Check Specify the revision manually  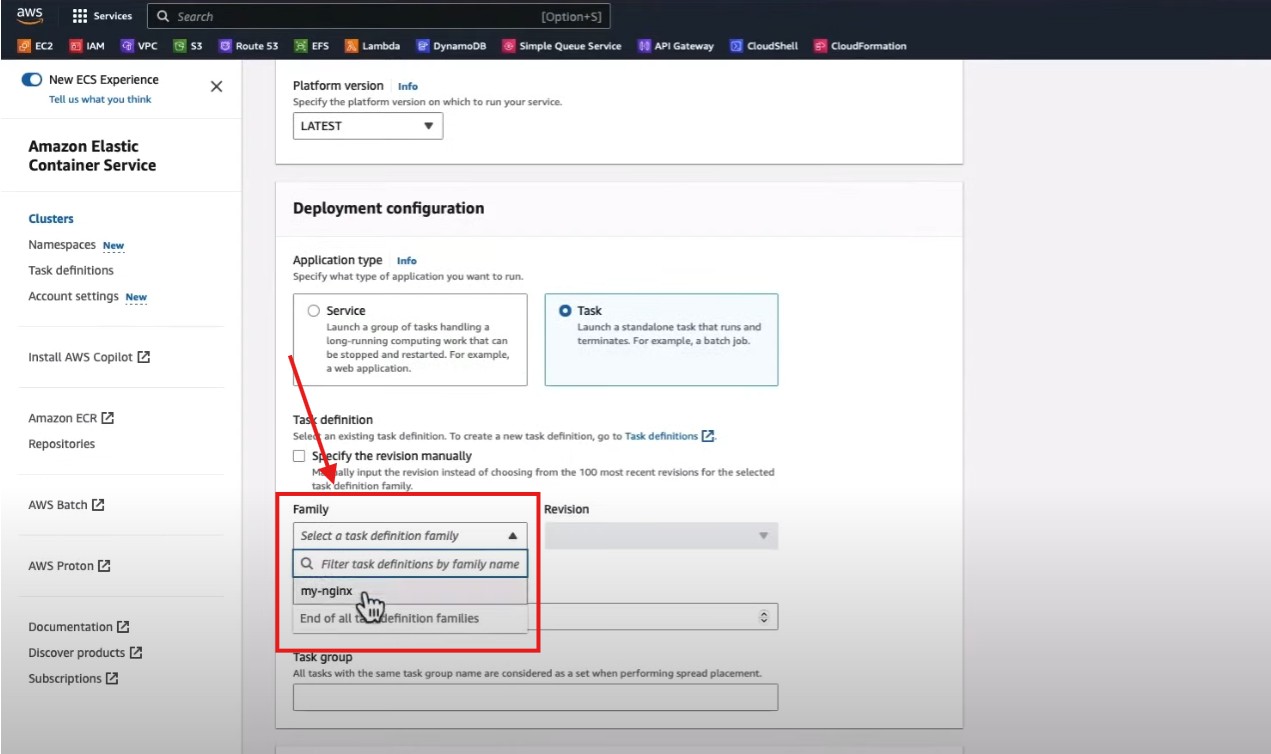299,456
